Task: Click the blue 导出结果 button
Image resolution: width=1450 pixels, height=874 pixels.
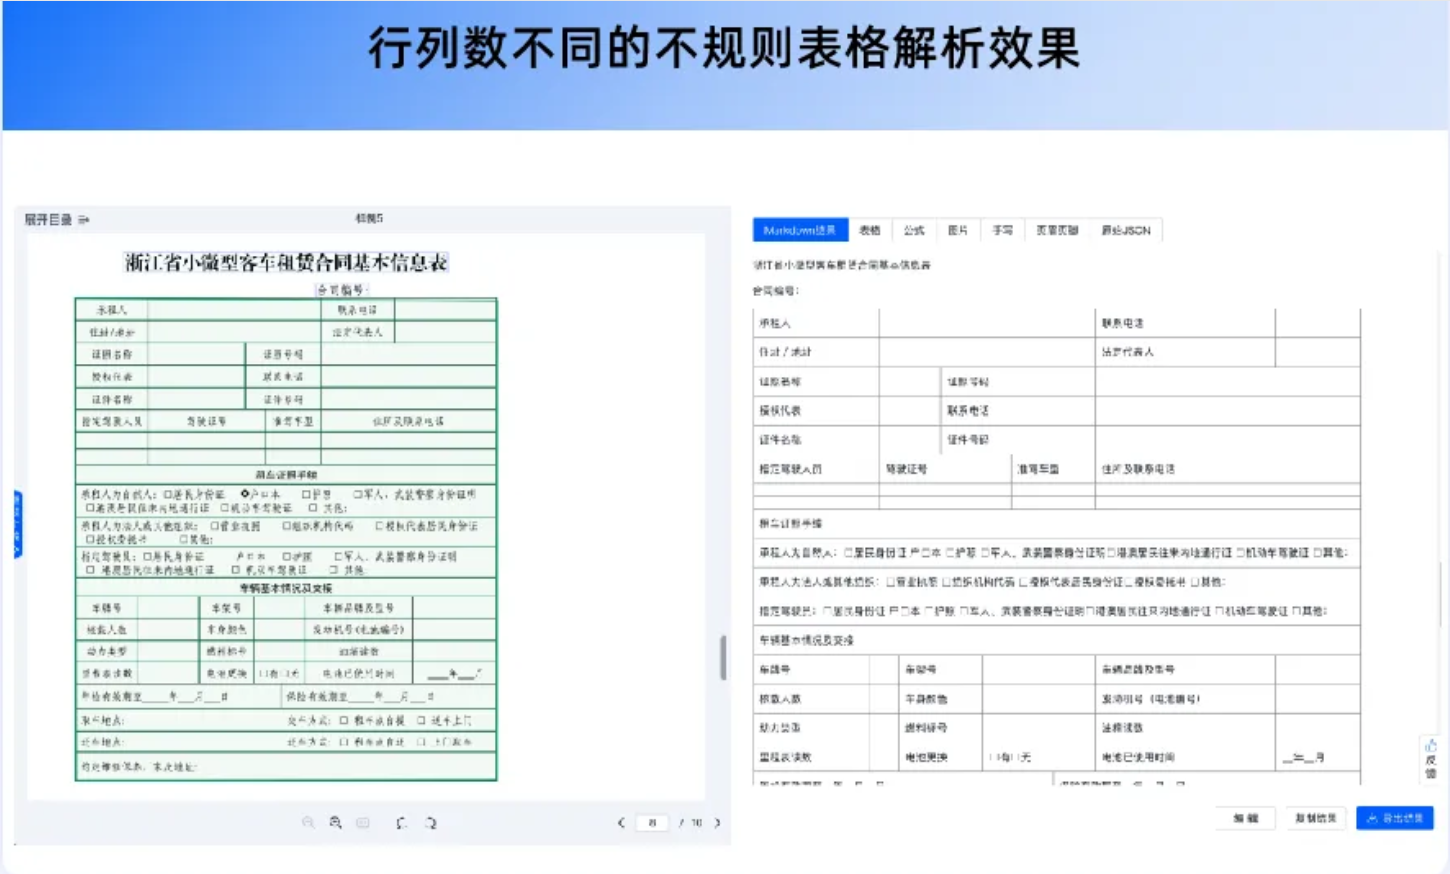Action: pos(1395,818)
